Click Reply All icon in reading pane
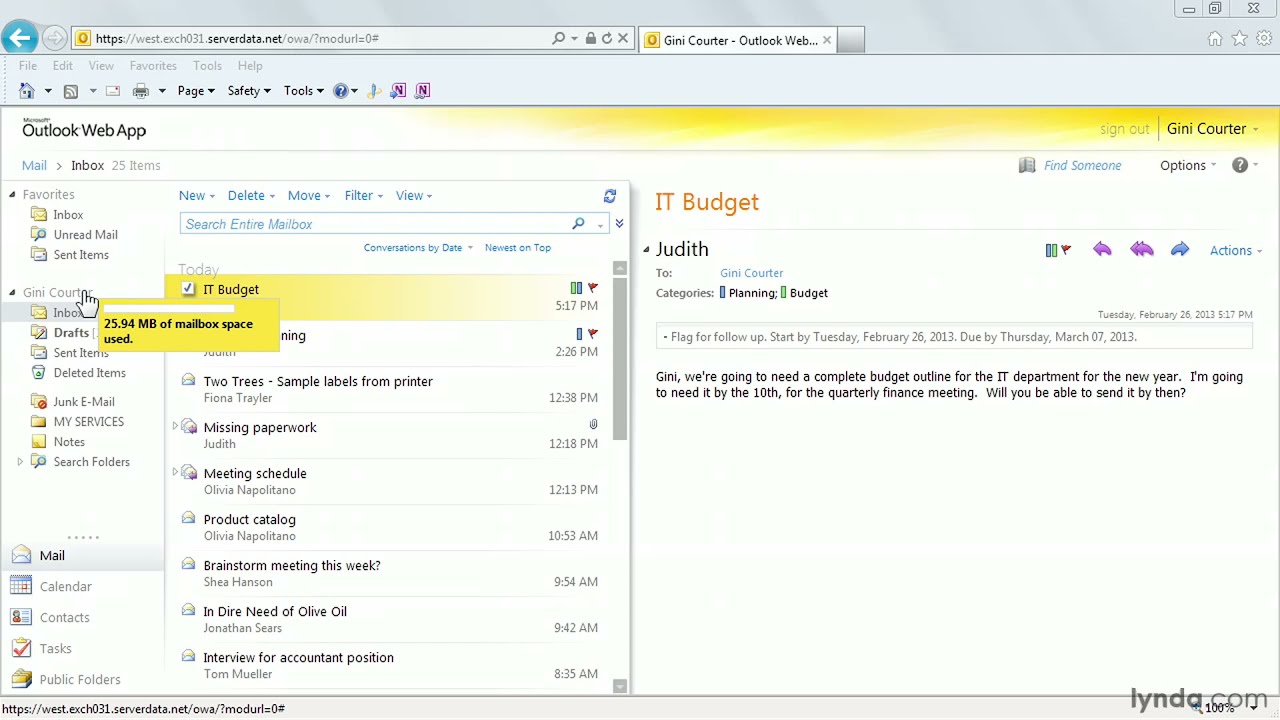This screenshot has width=1280, height=720. [x=1141, y=250]
